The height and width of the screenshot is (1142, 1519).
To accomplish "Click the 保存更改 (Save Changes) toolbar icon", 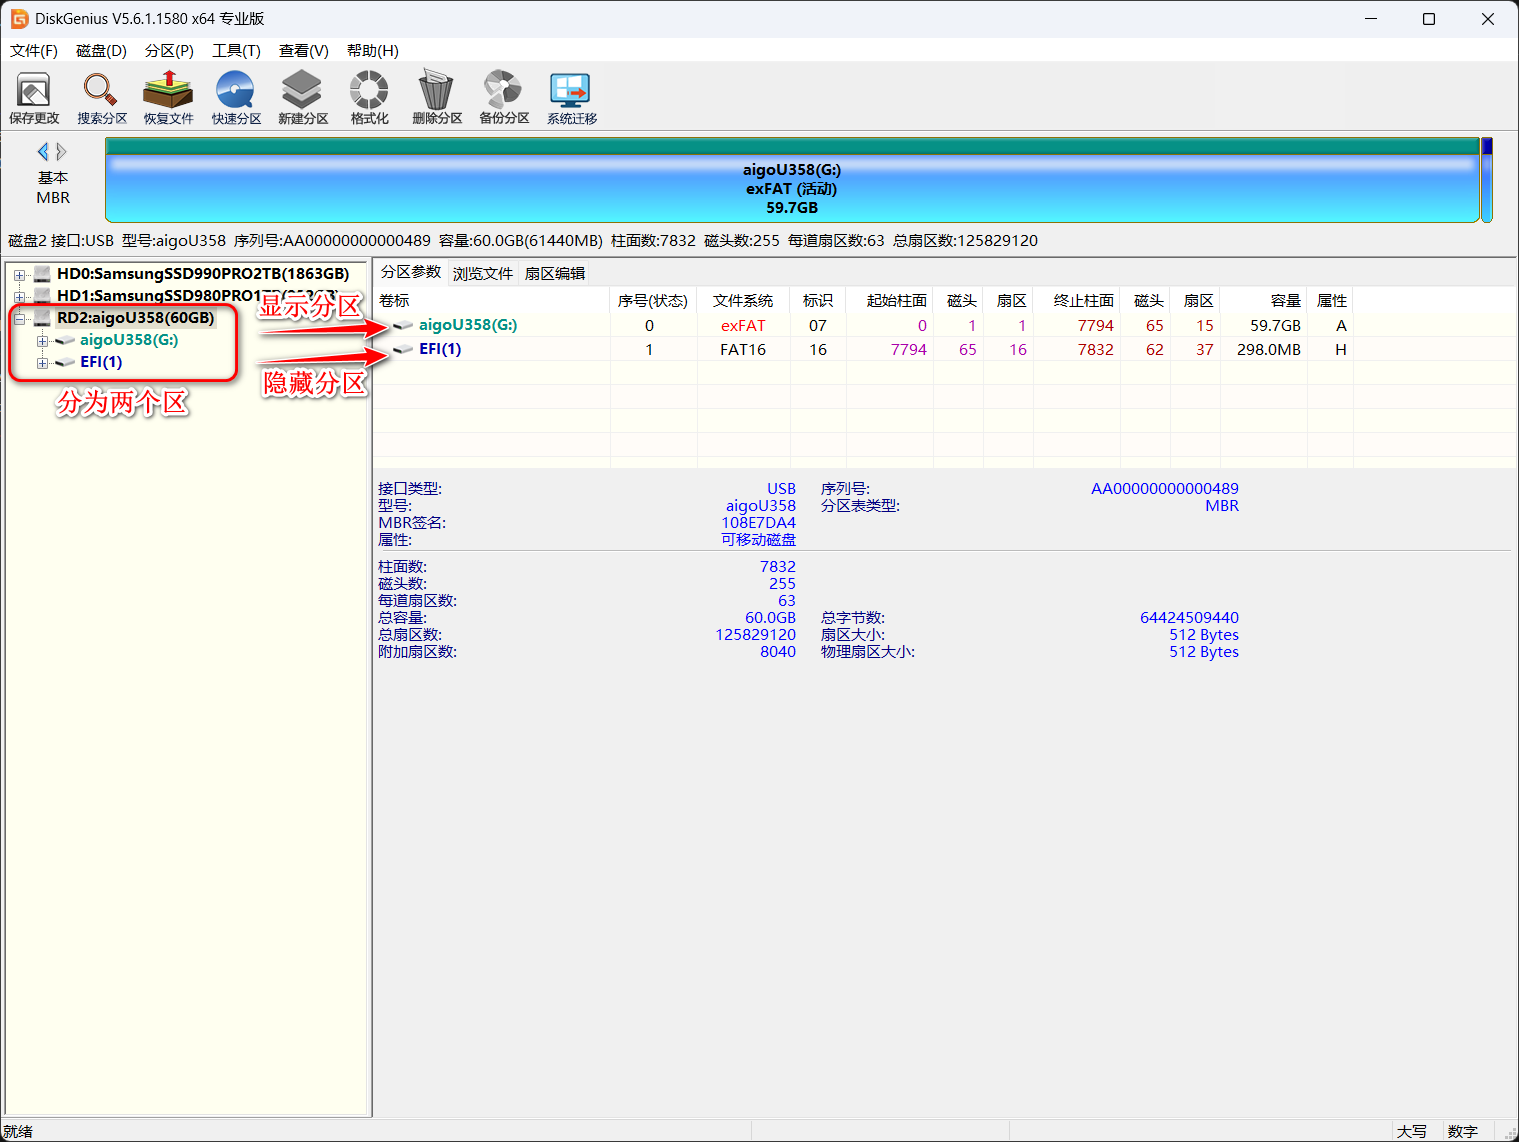I will click(x=34, y=97).
